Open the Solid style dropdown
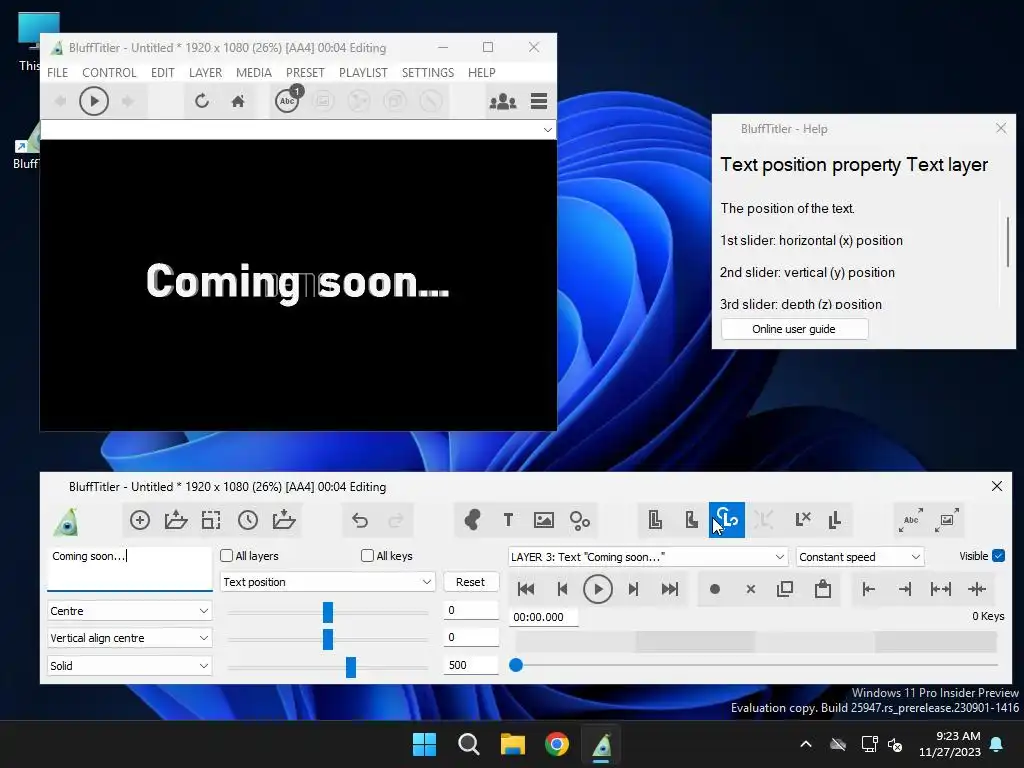The image size is (1024, 768). click(x=129, y=666)
